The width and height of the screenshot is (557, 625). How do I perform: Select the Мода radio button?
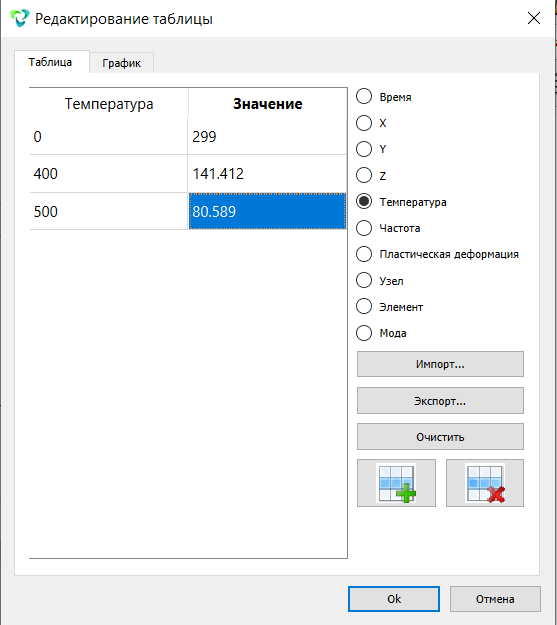tap(364, 333)
